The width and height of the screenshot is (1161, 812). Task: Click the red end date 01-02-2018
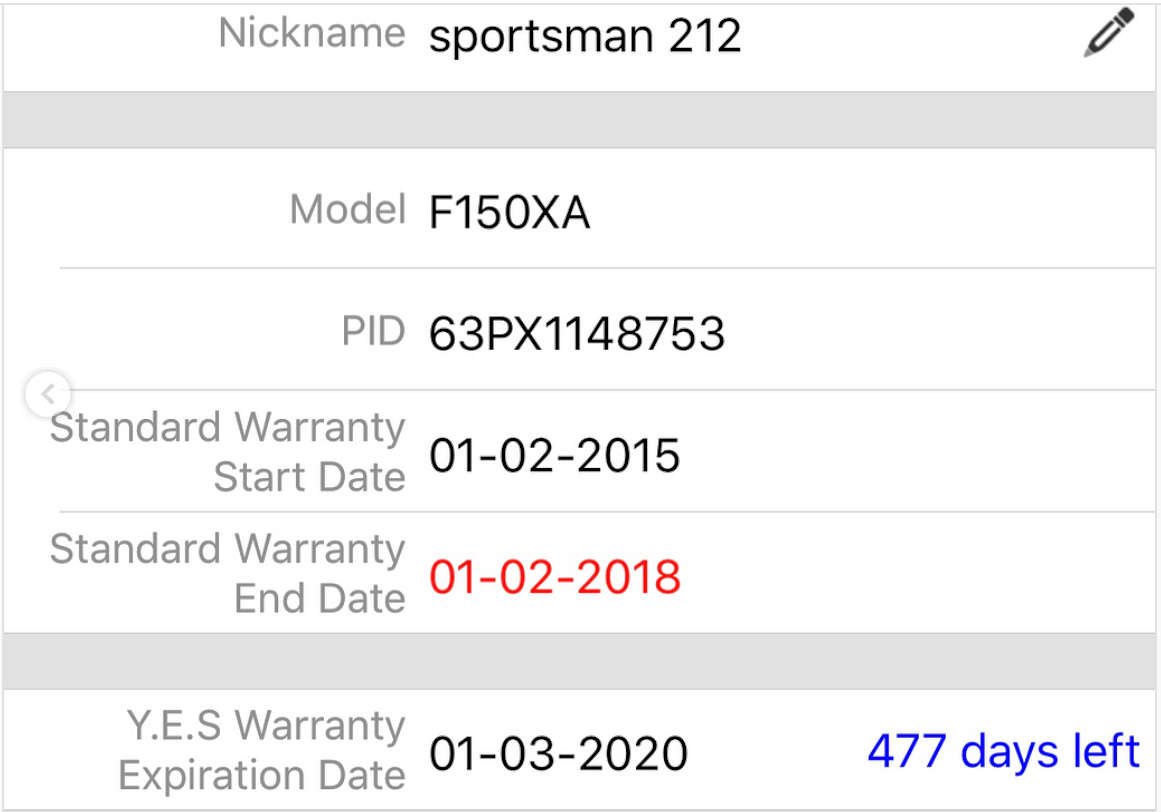tap(554, 578)
